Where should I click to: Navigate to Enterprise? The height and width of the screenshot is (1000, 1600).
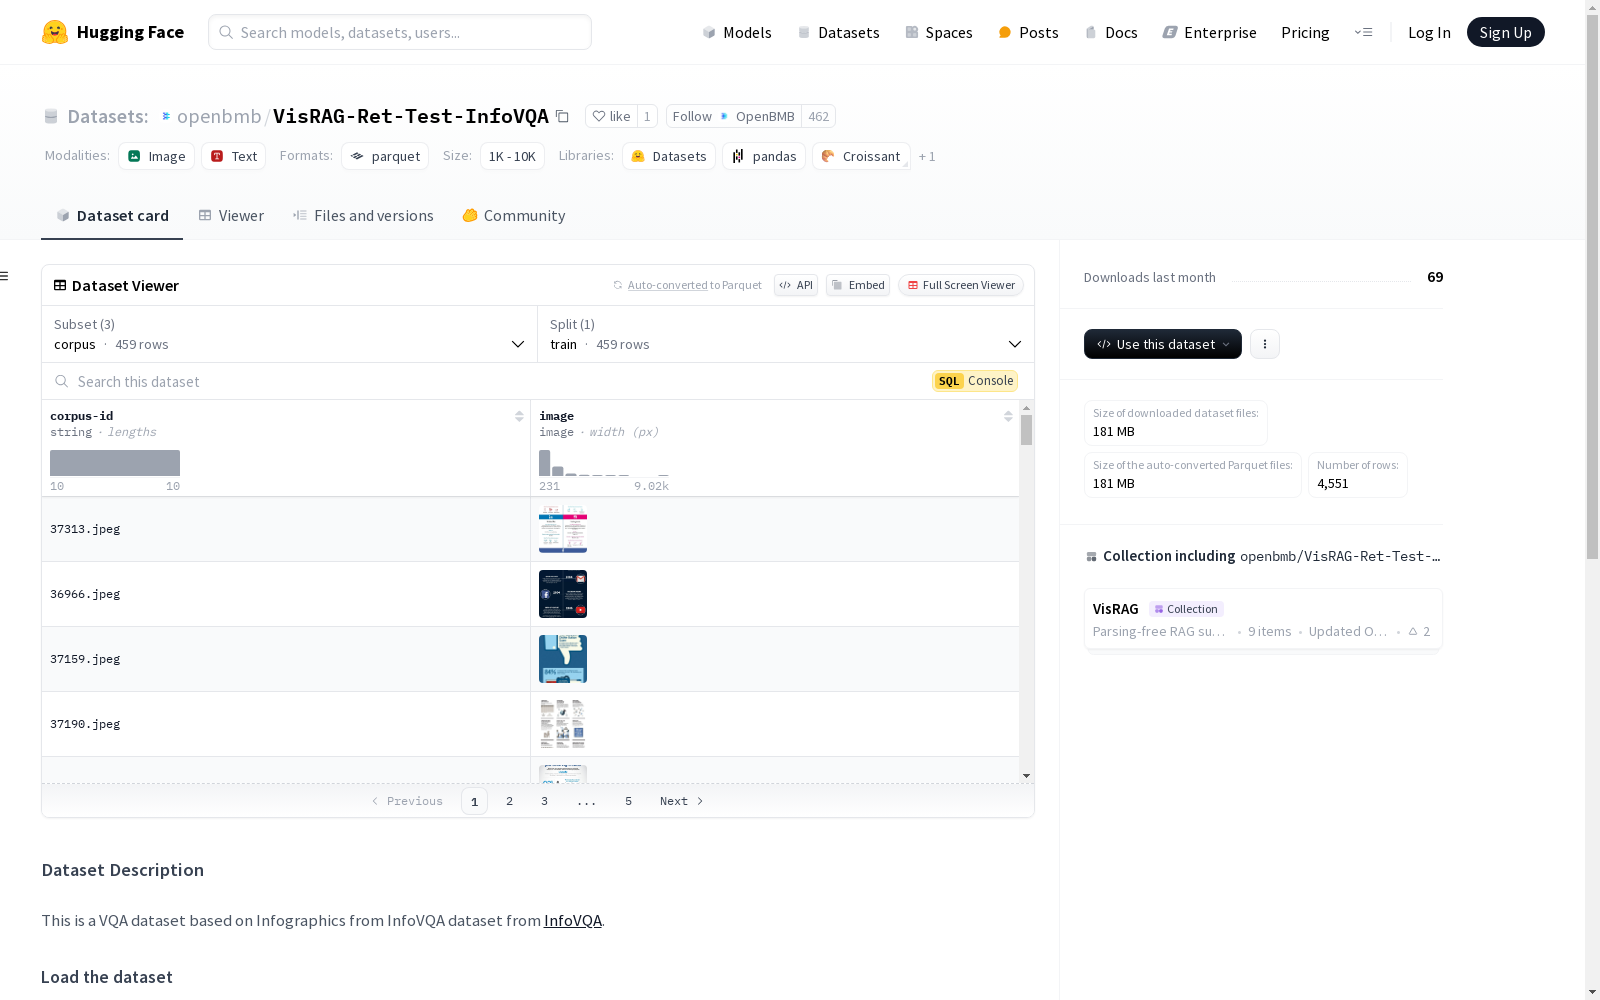[x=1209, y=32]
